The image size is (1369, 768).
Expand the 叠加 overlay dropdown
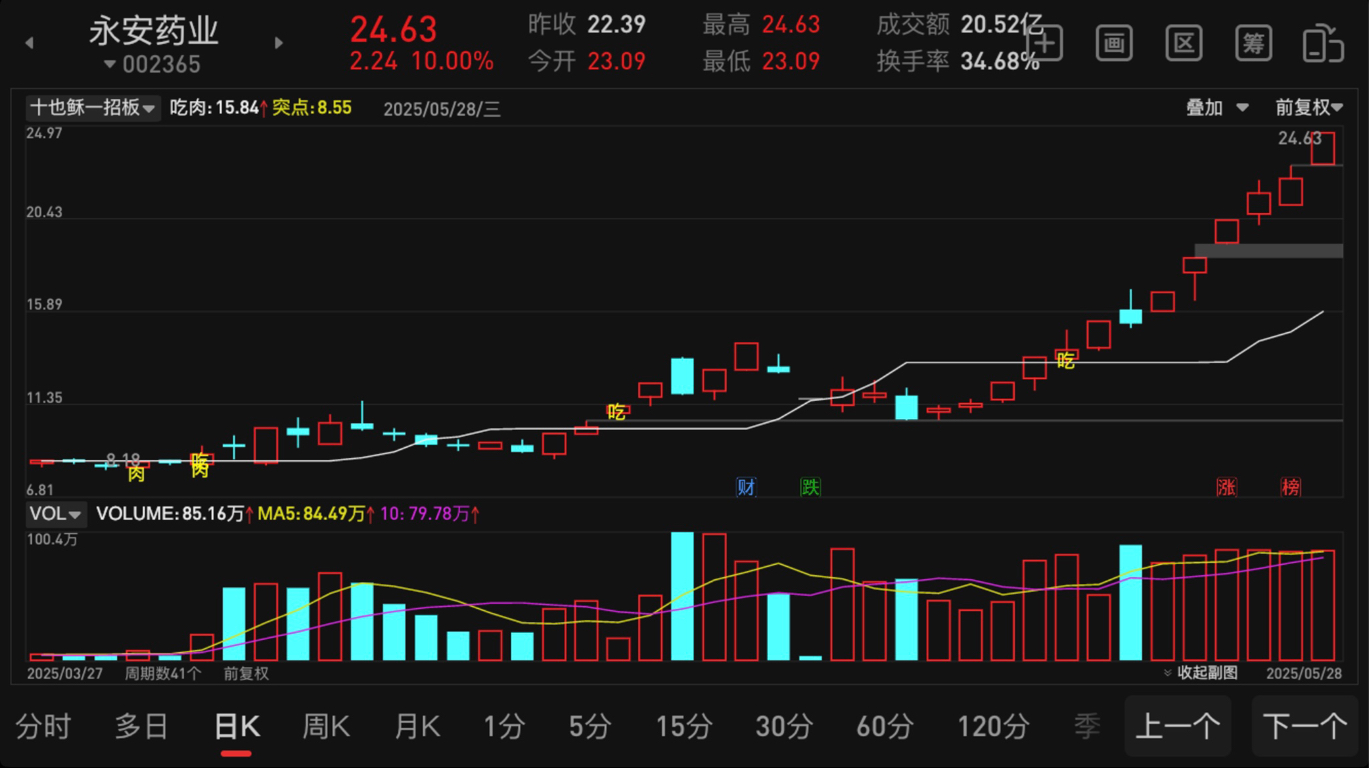point(1217,108)
